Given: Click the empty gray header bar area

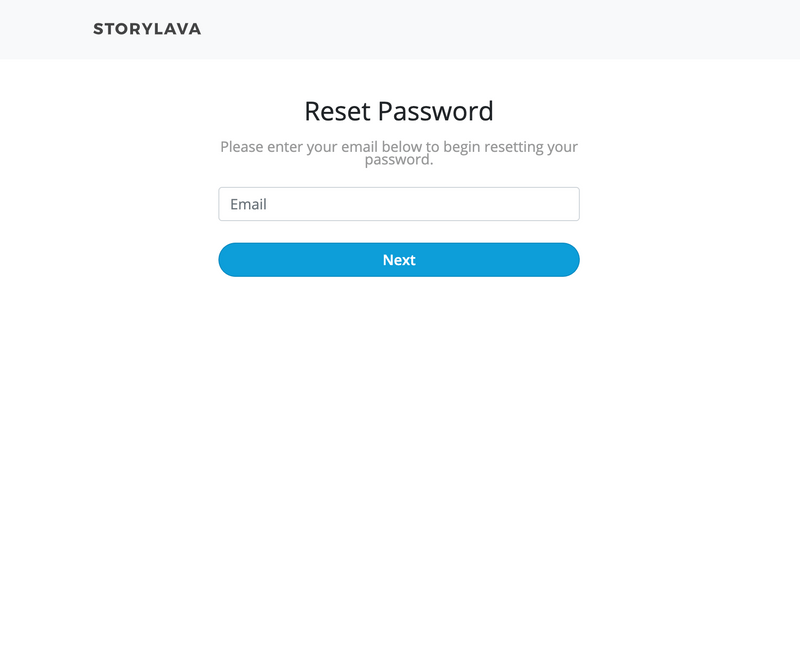Looking at the screenshot, I should (x=500, y=29).
